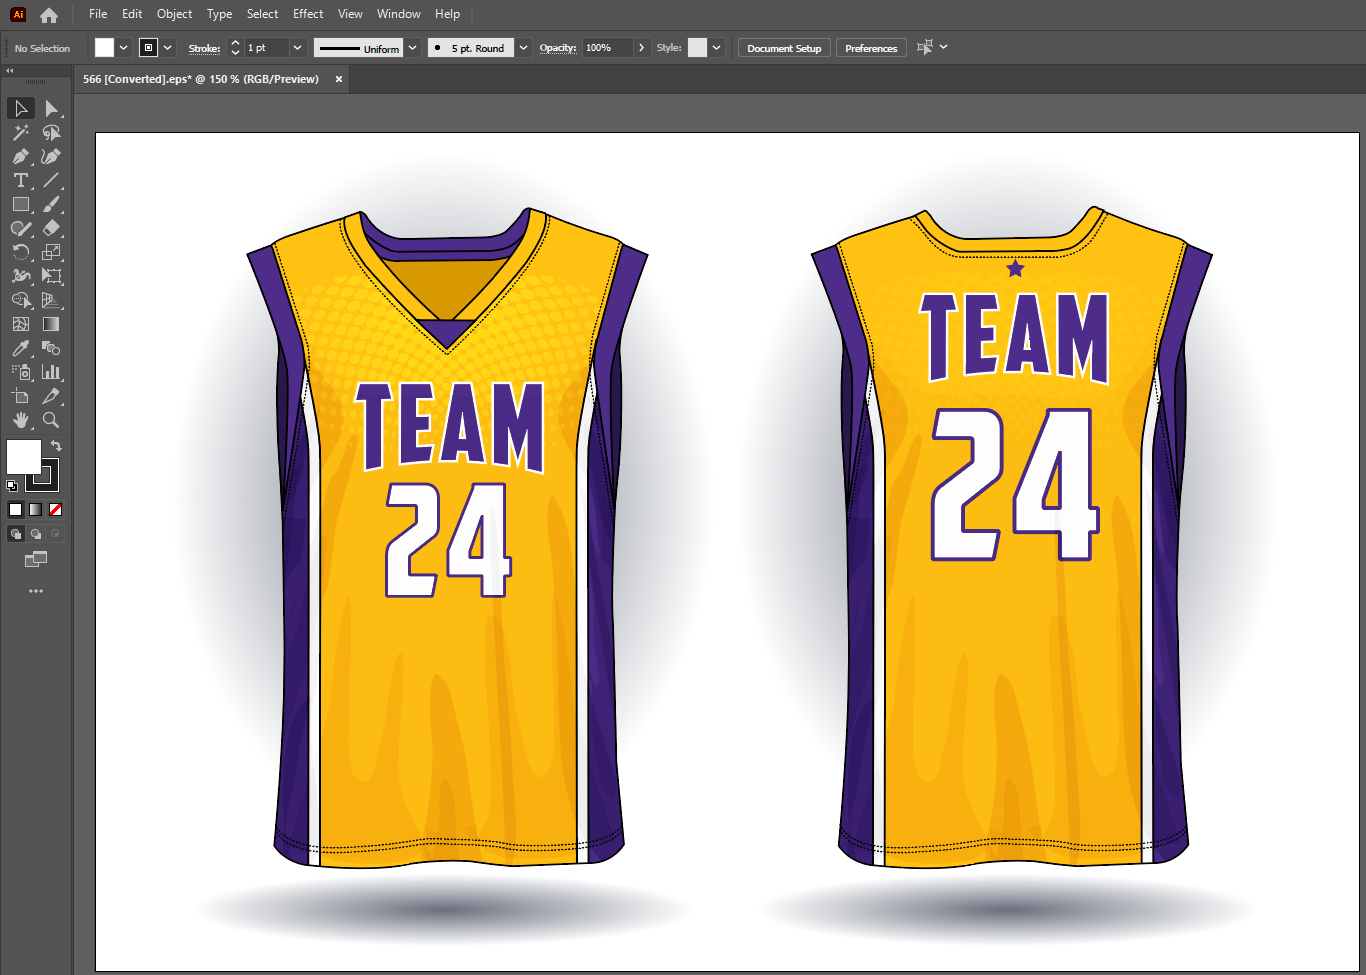
Task: Open the stroke color dropdown in control bar
Action: click(x=168, y=48)
